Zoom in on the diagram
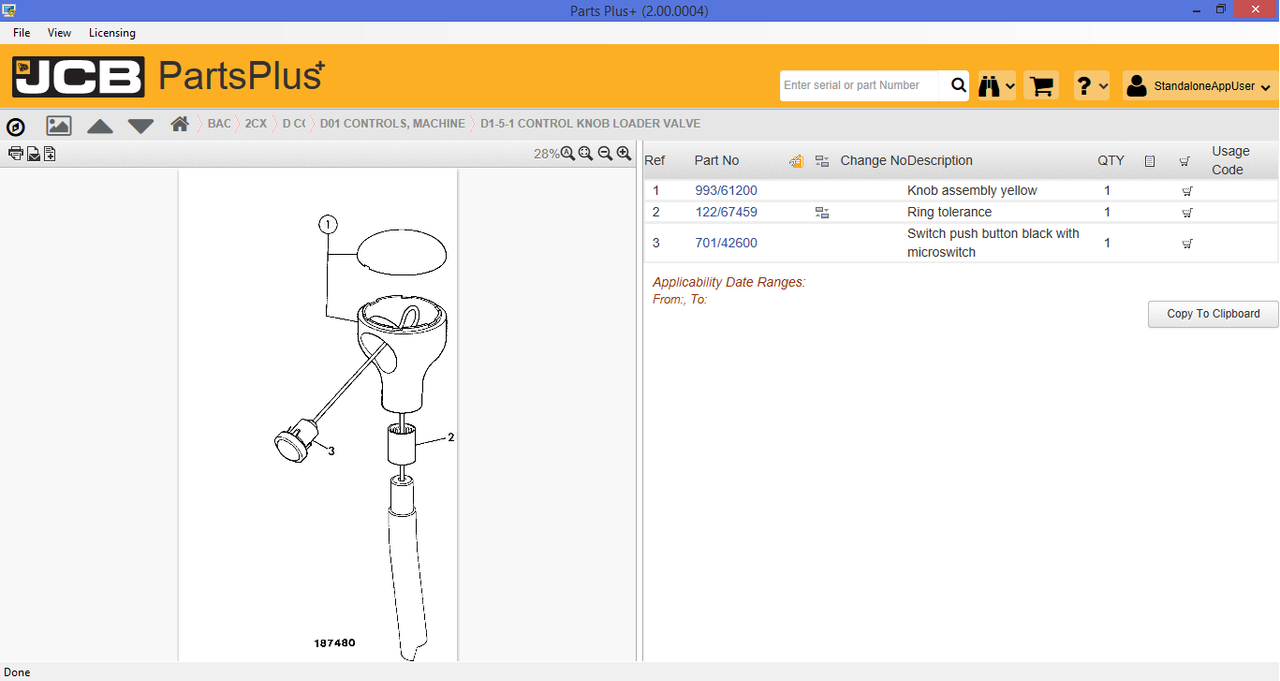Viewport: 1280px width, 681px height. 624,153
